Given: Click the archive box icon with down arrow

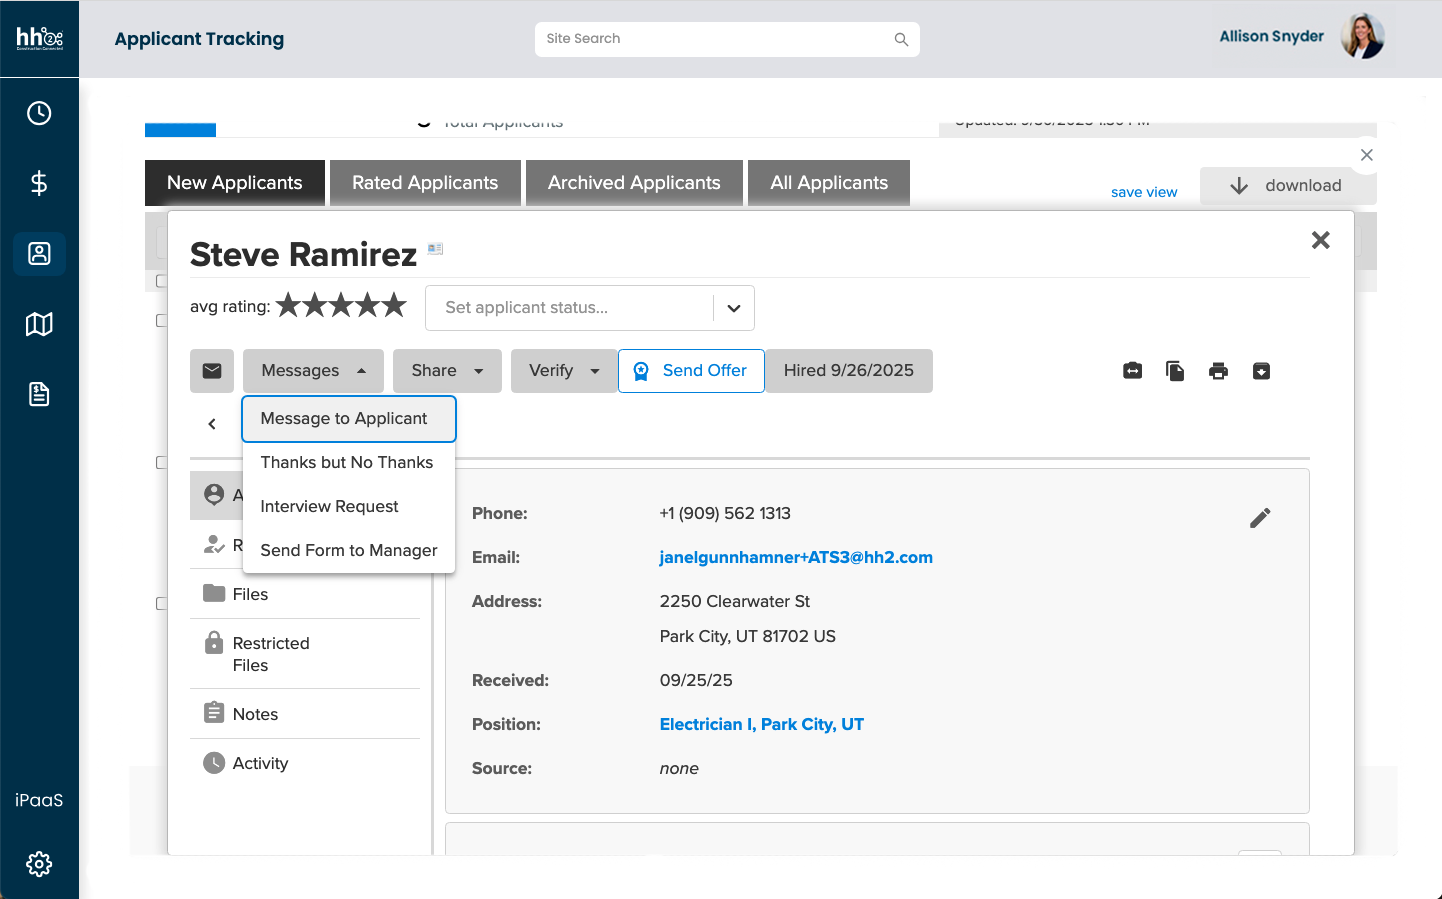Looking at the screenshot, I should (1261, 371).
